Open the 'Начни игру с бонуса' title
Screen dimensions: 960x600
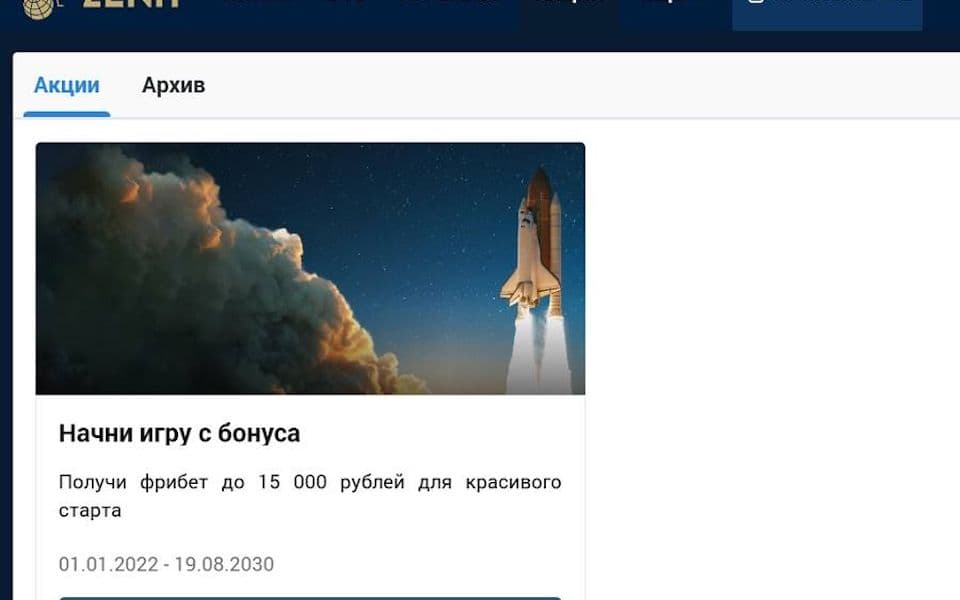179,433
